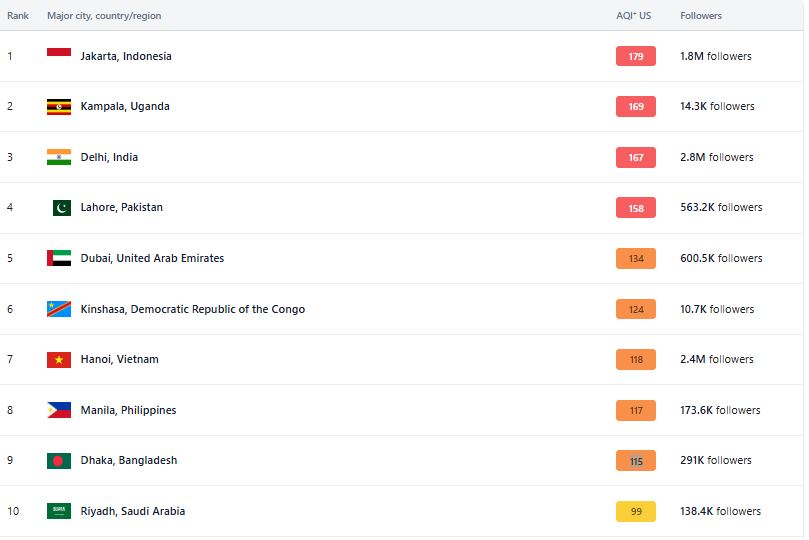Viewport: 809px width, 540px height.
Task: Click the yellow 99 AQI badge
Action: (636, 512)
